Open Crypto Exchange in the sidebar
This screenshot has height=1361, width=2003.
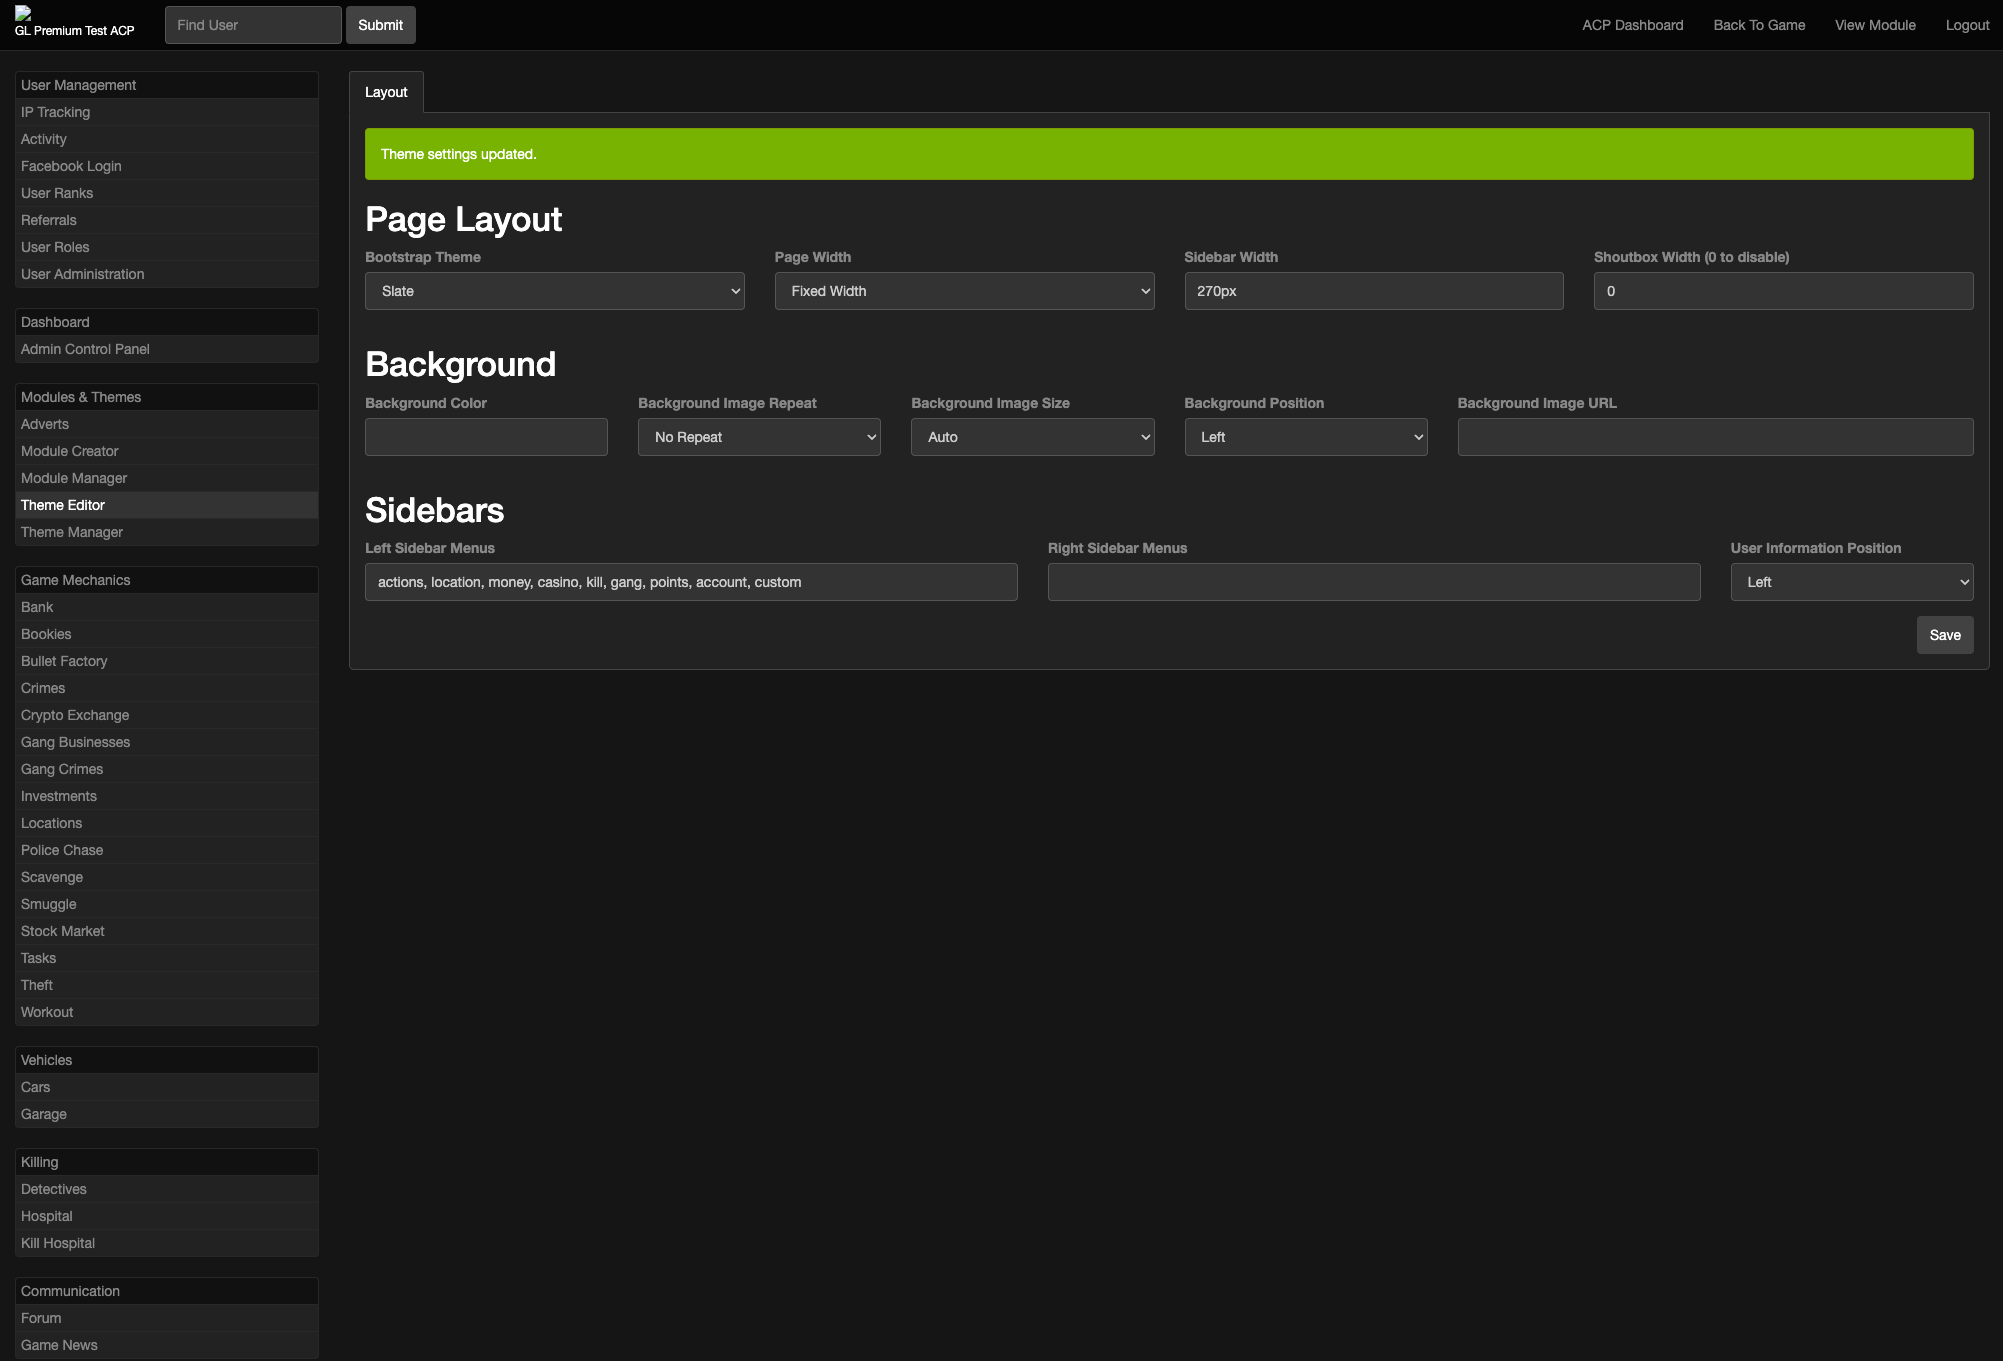tap(75, 715)
